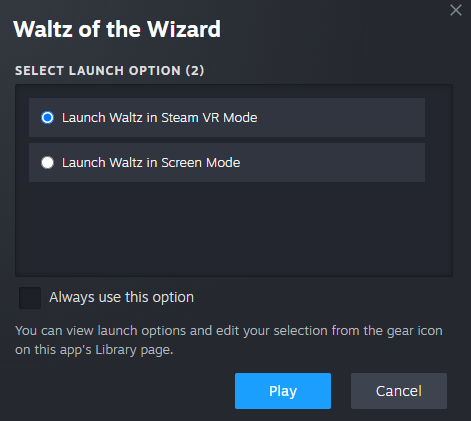The height and width of the screenshot is (421, 471).
Task: Click the empty area below the launch options
Action: click(x=233, y=229)
